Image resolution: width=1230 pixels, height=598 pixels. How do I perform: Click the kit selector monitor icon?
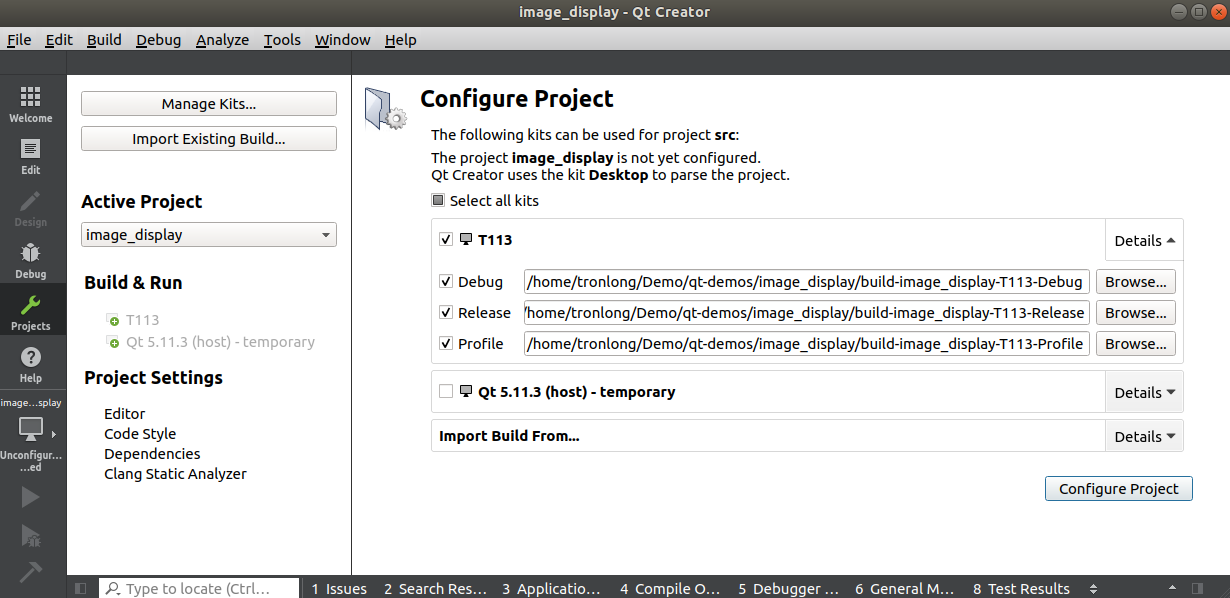(x=31, y=429)
